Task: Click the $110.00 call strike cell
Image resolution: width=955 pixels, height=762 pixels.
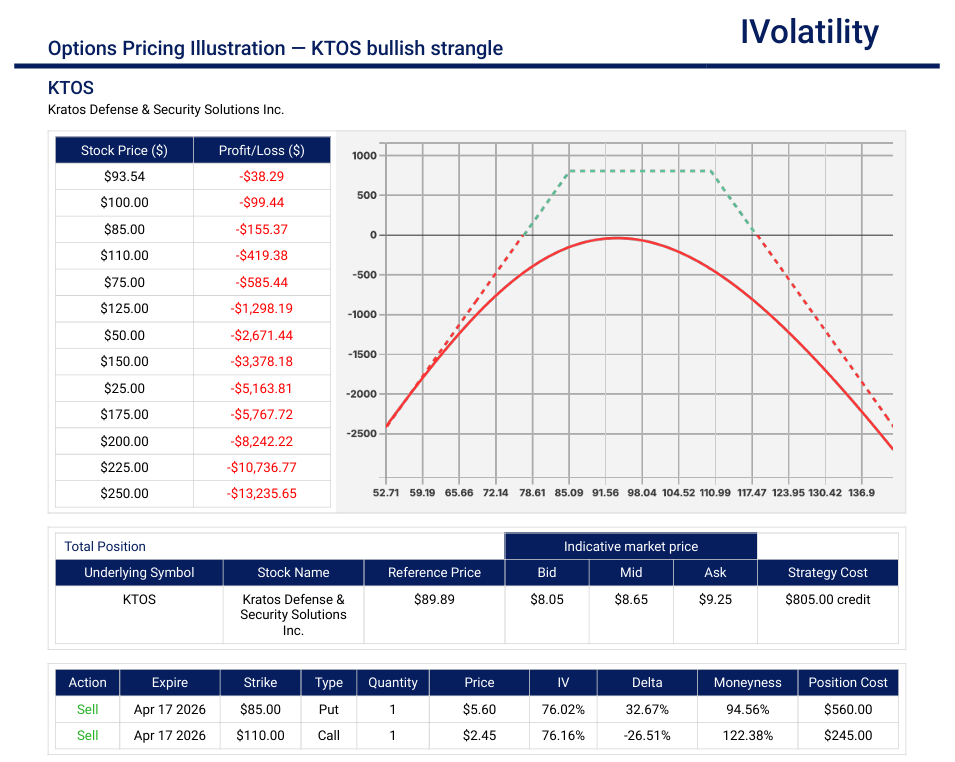Action: [260, 735]
